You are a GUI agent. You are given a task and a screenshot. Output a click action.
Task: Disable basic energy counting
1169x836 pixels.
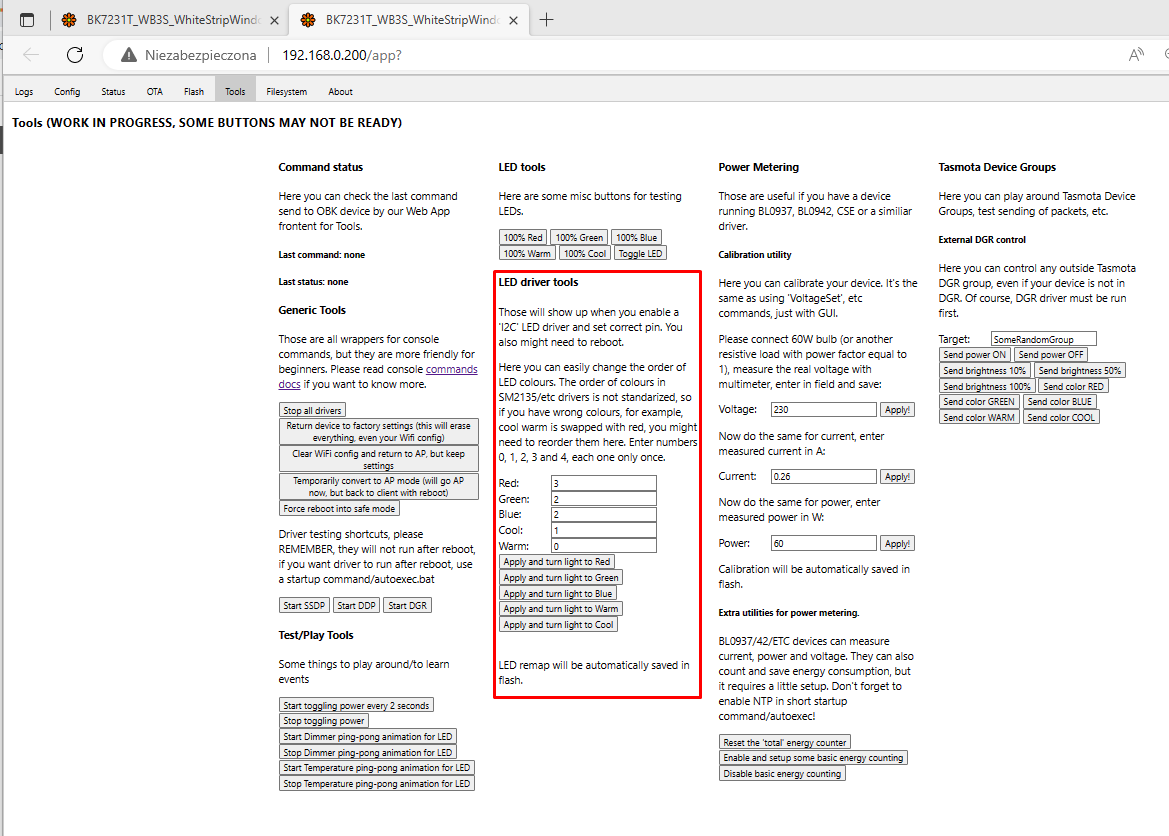coord(782,774)
